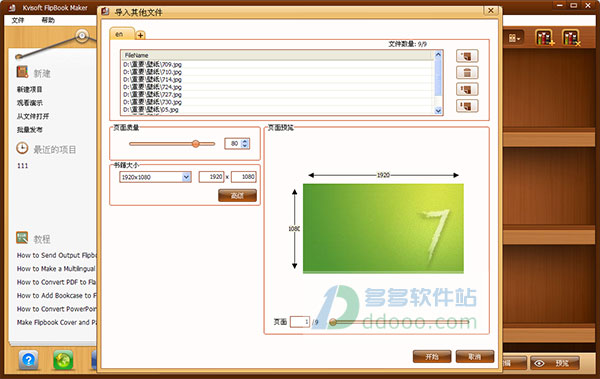This screenshot has height=379, width=600.
Task: Open 'How to Make a Multilingual' tutorial
Action: pos(56,269)
